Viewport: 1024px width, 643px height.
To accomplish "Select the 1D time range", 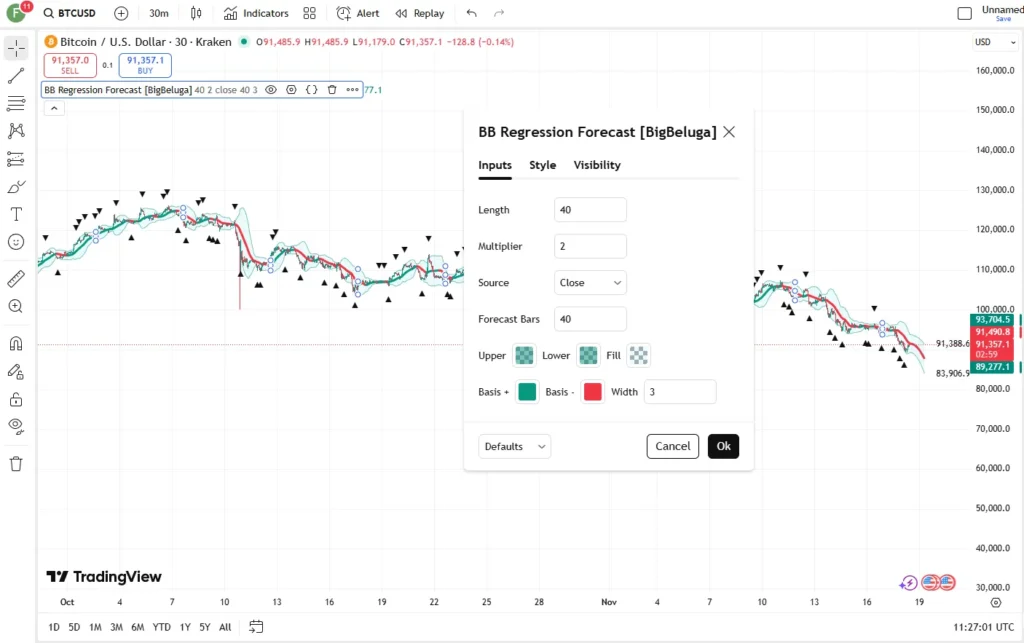I will [54, 627].
